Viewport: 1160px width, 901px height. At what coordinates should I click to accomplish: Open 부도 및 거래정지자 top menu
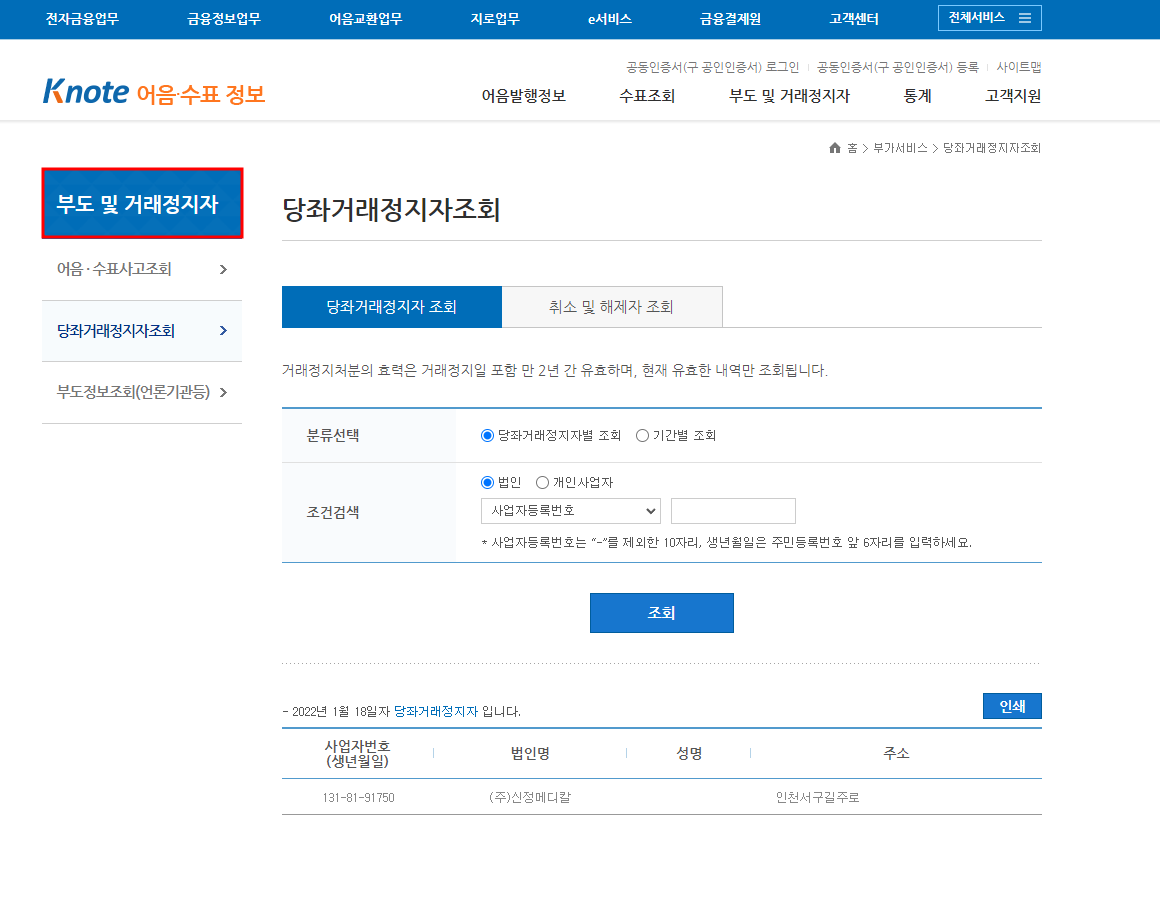click(x=789, y=96)
